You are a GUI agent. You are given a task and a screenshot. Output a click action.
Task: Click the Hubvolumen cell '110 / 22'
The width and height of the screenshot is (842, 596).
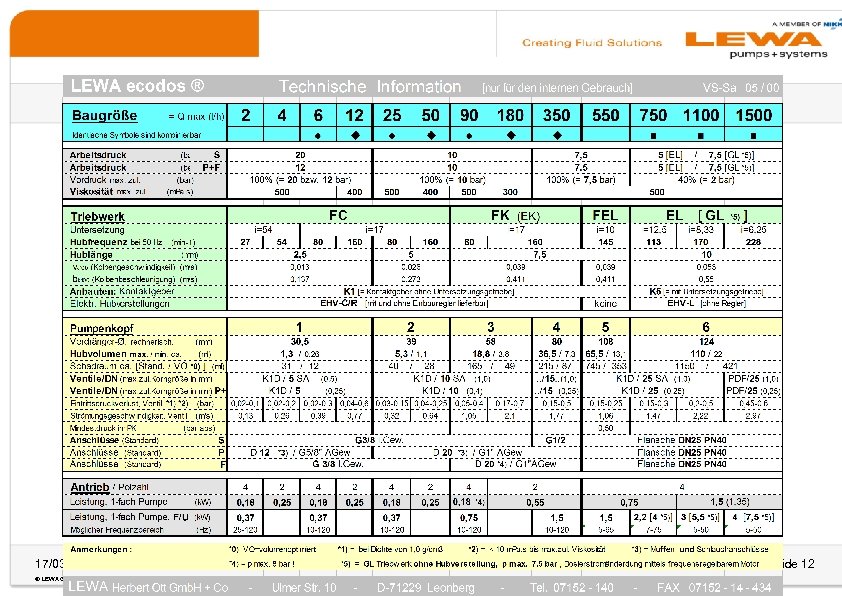(706, 354)
